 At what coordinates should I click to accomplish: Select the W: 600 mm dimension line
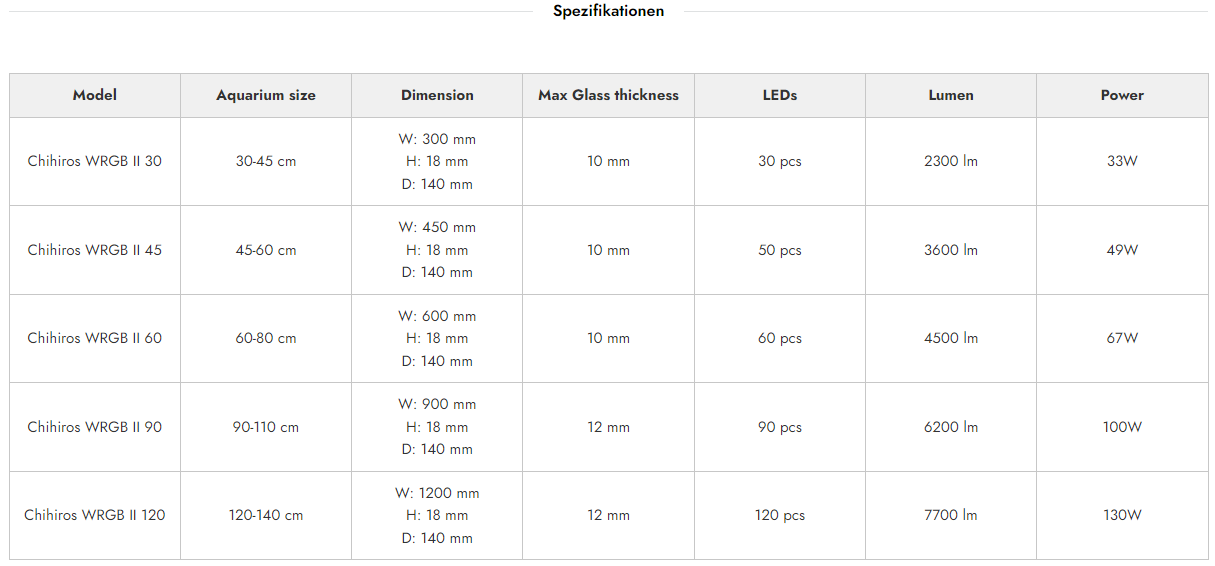[437, 316]
